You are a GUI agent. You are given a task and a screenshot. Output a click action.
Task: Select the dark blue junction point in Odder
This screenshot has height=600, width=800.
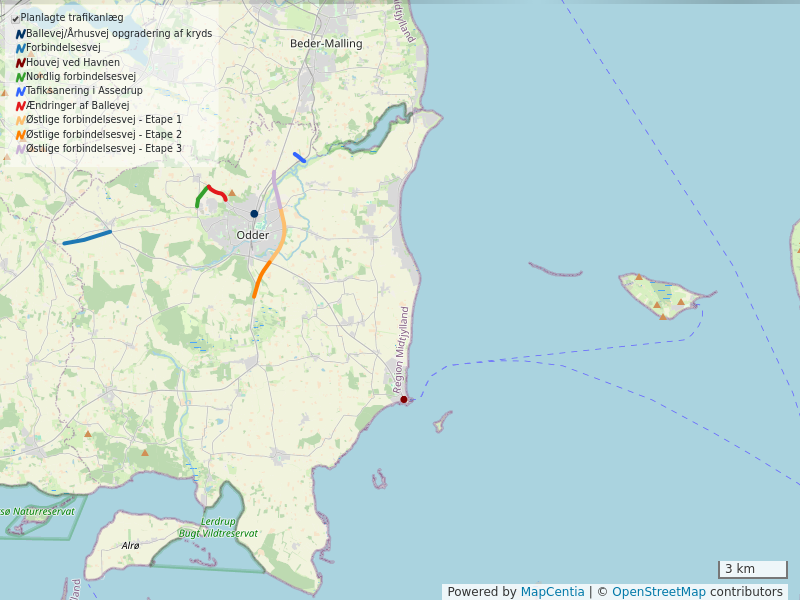tap(254, 213)
